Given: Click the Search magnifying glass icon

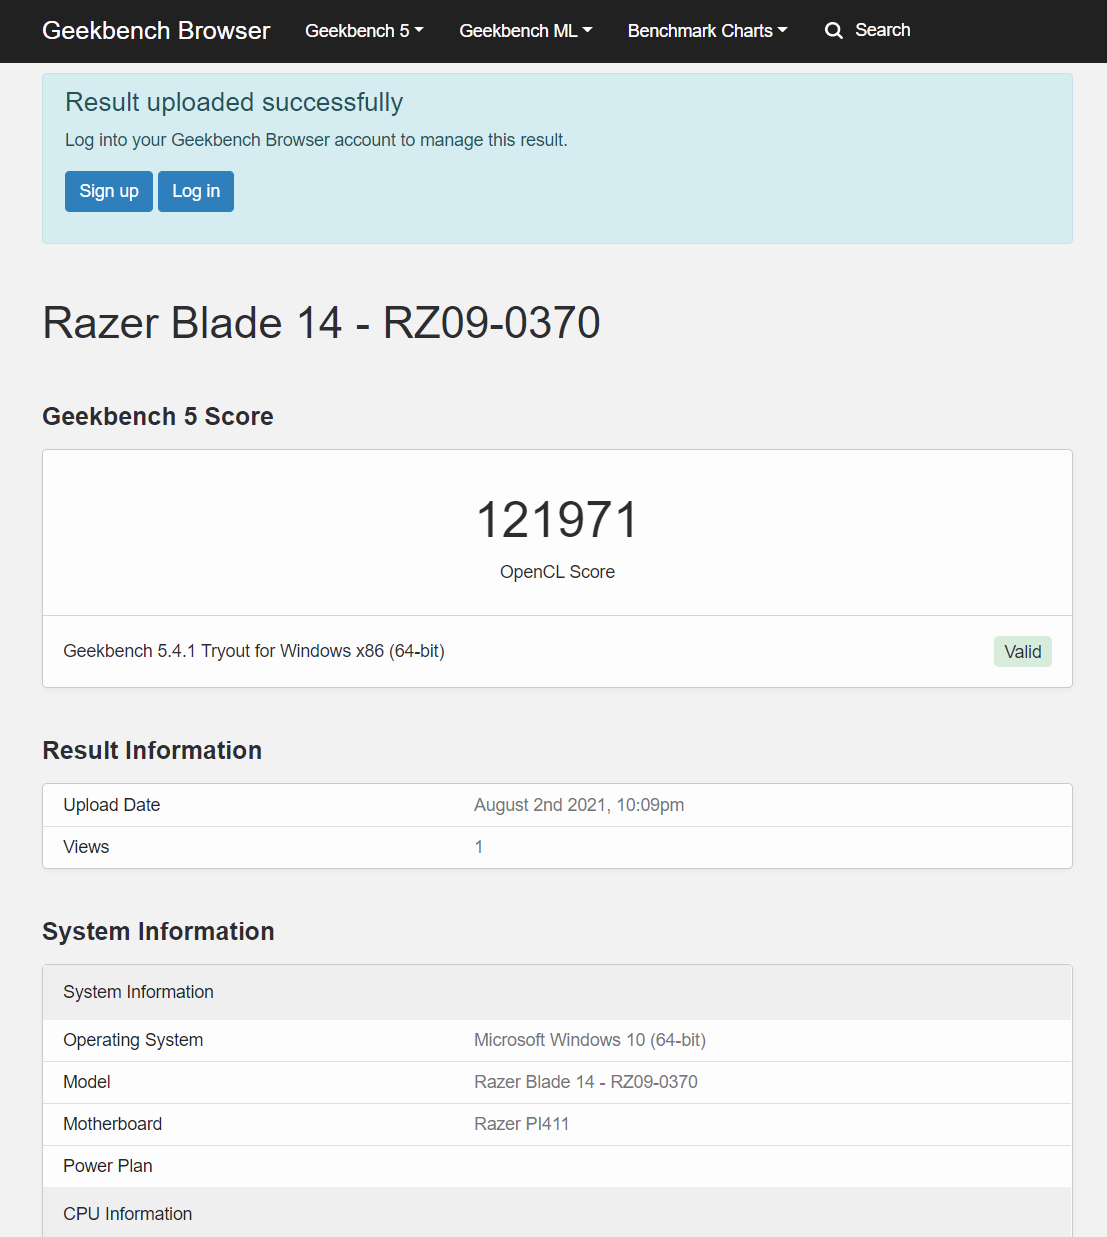Looking at the screenshot, I should (x=833, y=31).
